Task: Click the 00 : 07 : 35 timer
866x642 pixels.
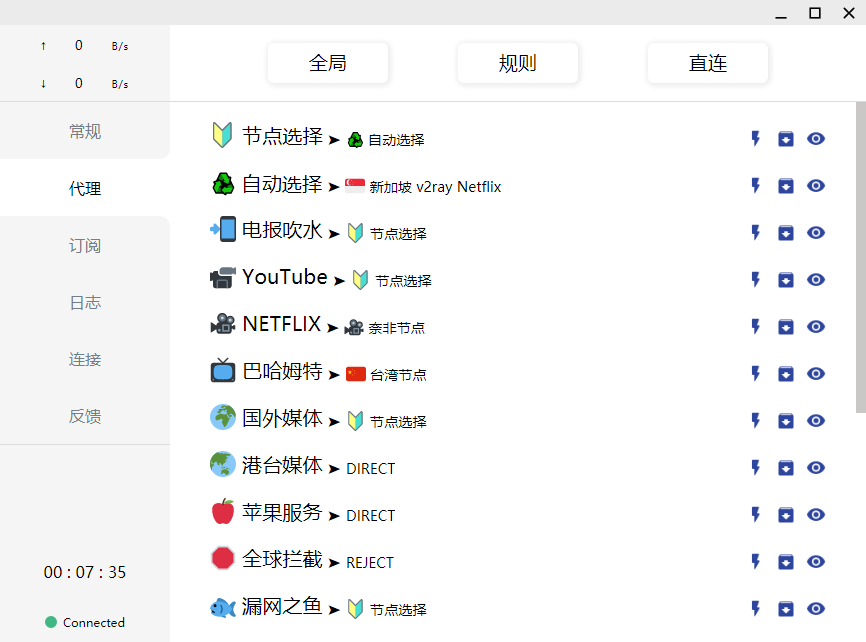Action: 85,572
